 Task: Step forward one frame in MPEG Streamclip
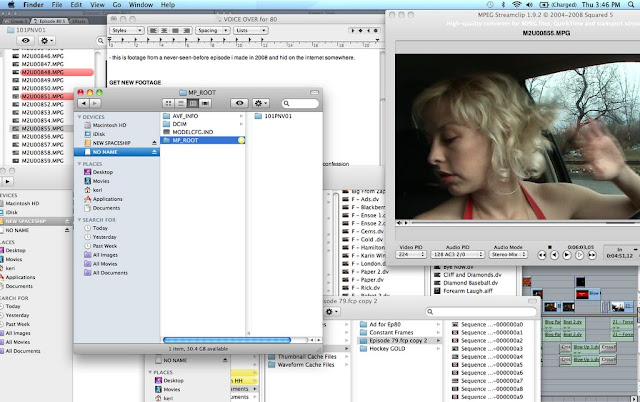click(x=579, y=255)
